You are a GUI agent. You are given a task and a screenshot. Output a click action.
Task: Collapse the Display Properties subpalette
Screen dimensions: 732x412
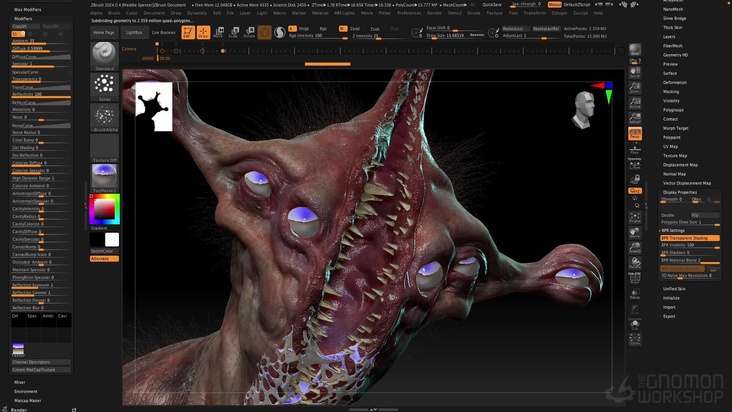coord(680,192)
